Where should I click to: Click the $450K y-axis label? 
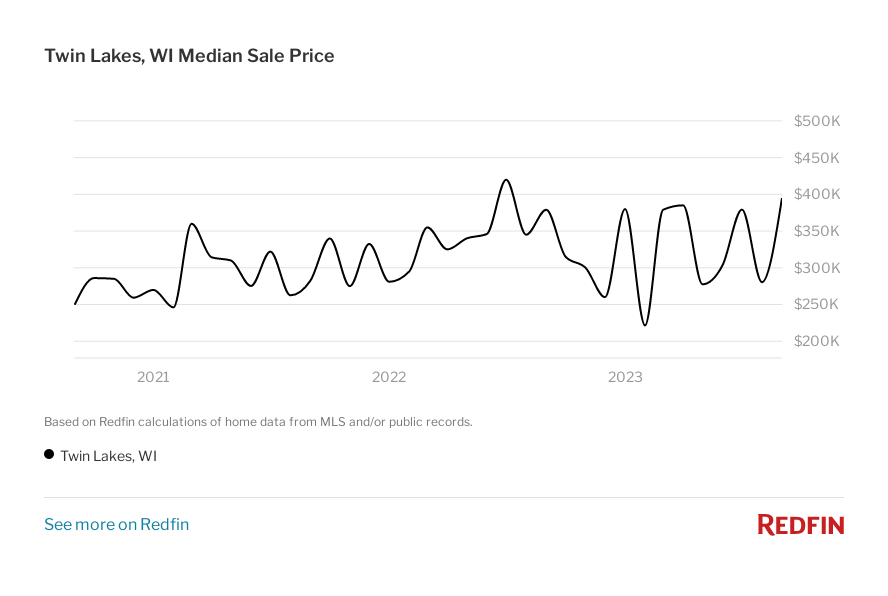(x=817, y=158)
